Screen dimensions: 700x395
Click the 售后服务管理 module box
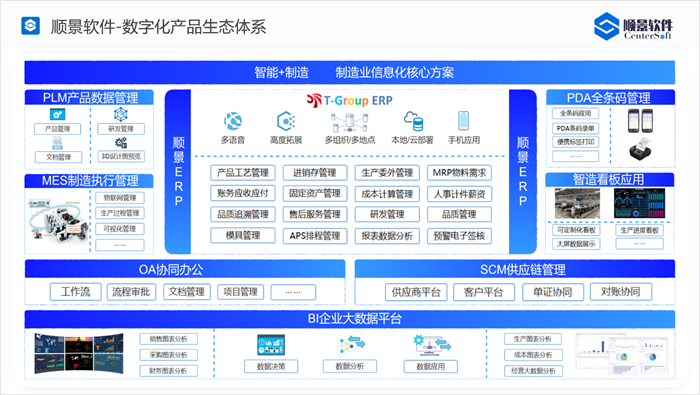click(315, 214)
